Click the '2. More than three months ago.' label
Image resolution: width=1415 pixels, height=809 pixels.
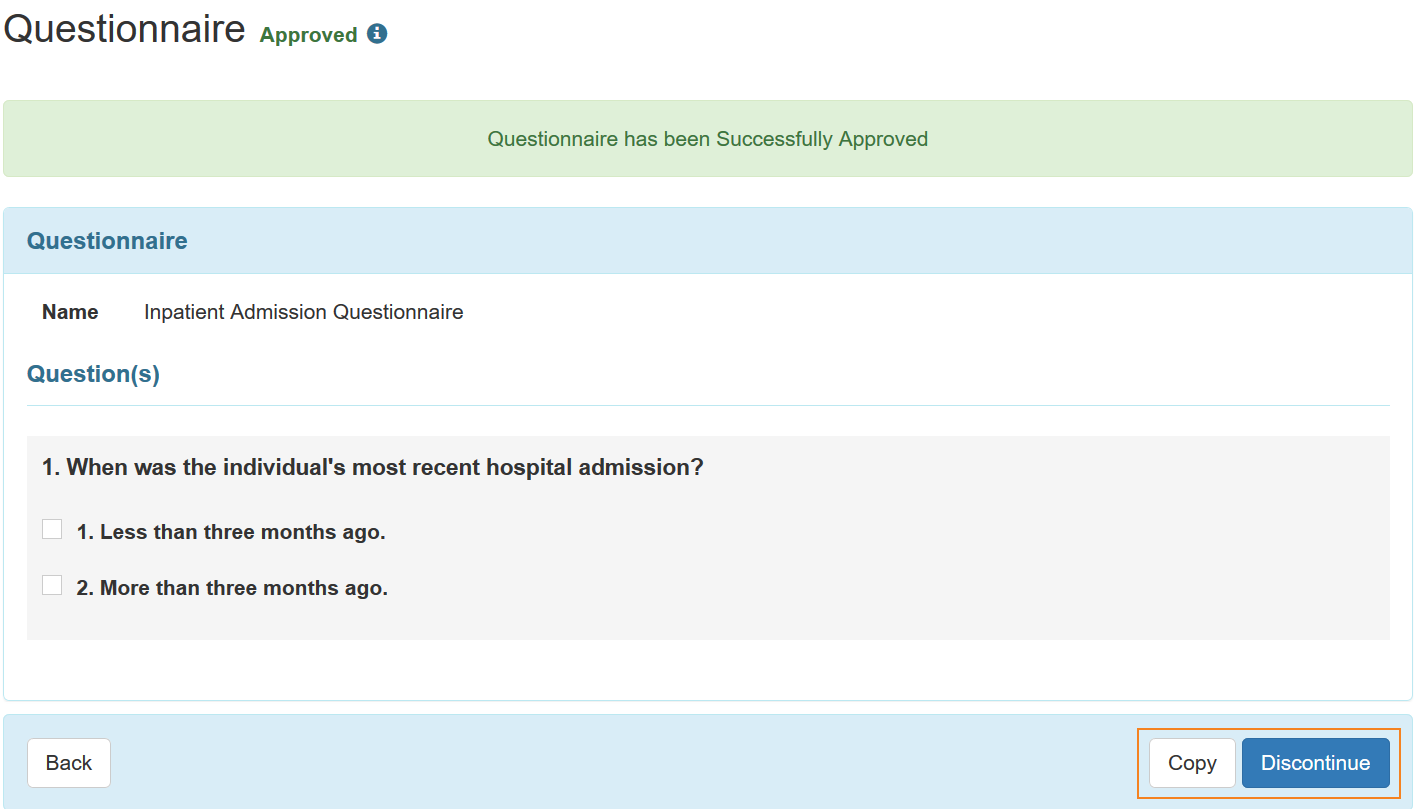click(x=232, y=588)
